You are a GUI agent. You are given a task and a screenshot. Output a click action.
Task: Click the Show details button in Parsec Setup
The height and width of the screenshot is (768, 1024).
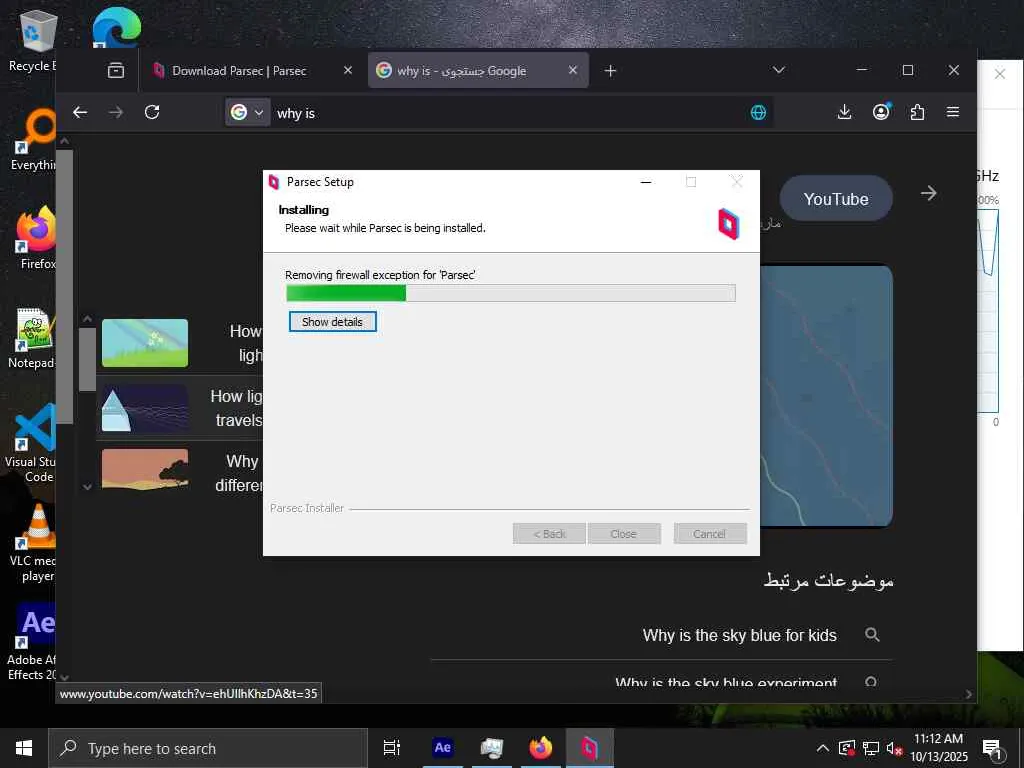332,321
